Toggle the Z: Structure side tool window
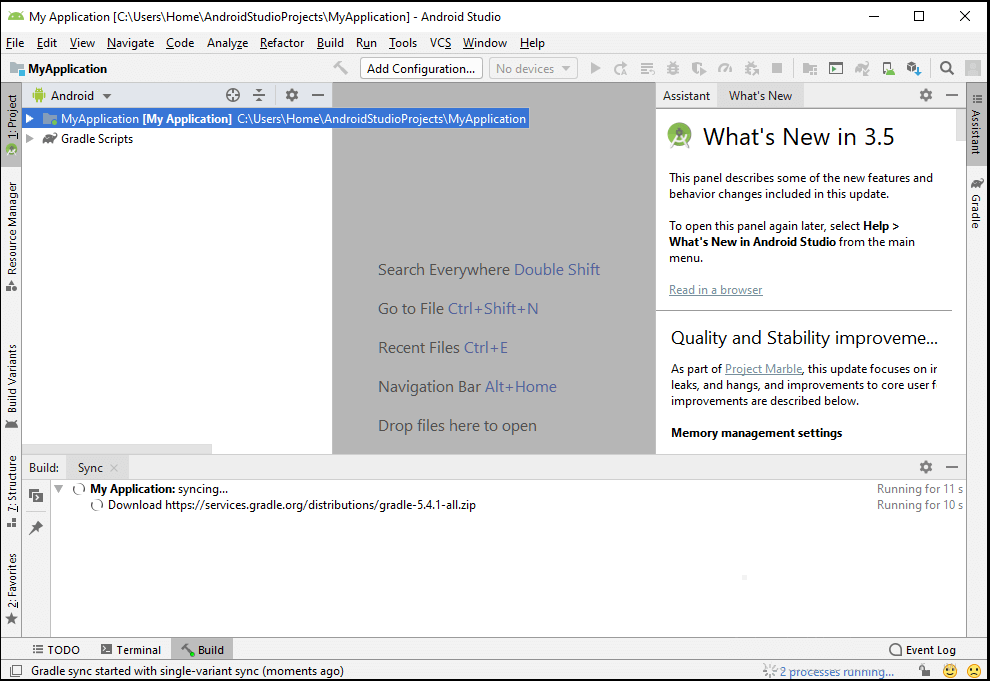The height and width of the screenshot is (681, 990). click(x=11, y=492)
